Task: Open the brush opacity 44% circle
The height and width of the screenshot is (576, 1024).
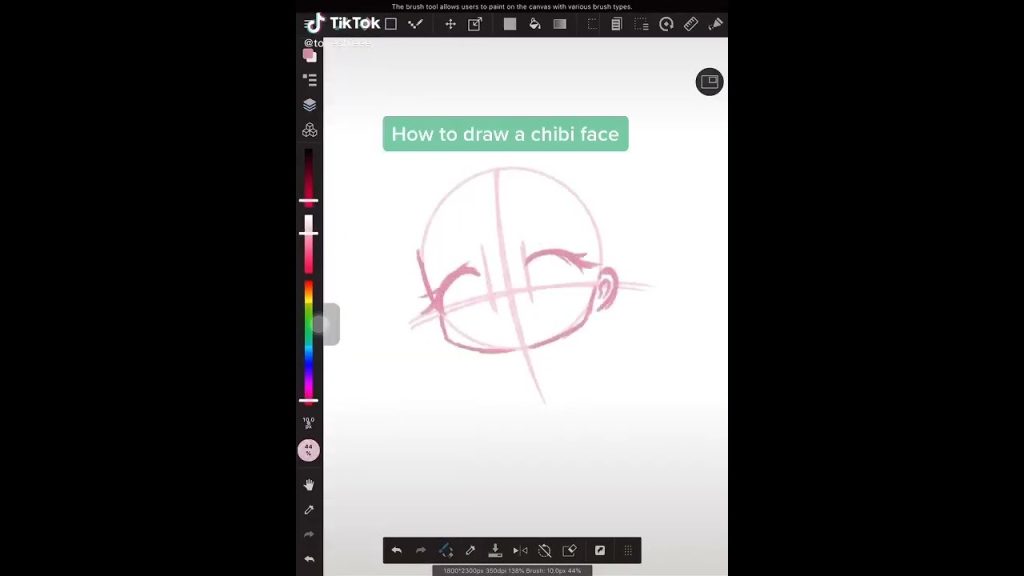Action: click(309, 450)
